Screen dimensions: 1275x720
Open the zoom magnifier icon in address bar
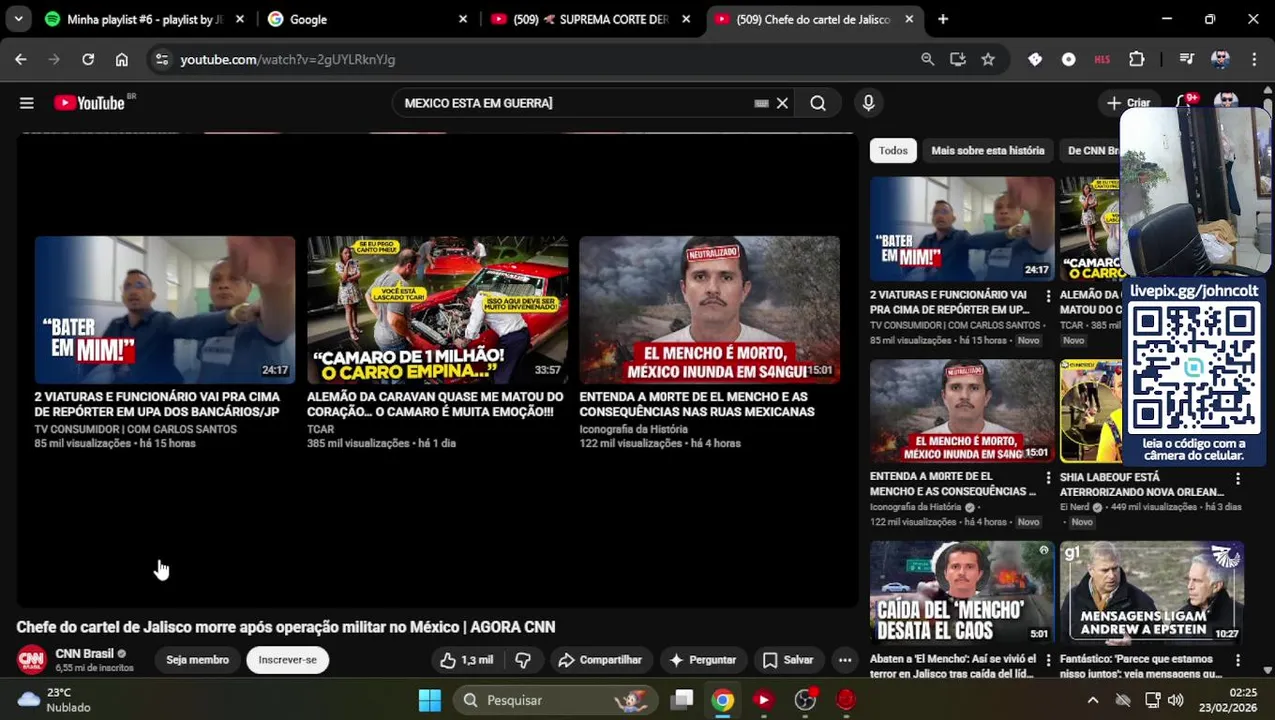(928, 60)
